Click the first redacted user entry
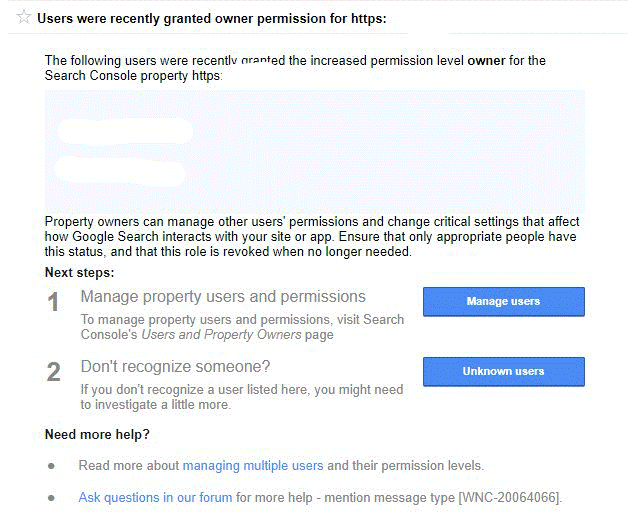The height and width of the screenshot is (525, 628). [125, 131]
